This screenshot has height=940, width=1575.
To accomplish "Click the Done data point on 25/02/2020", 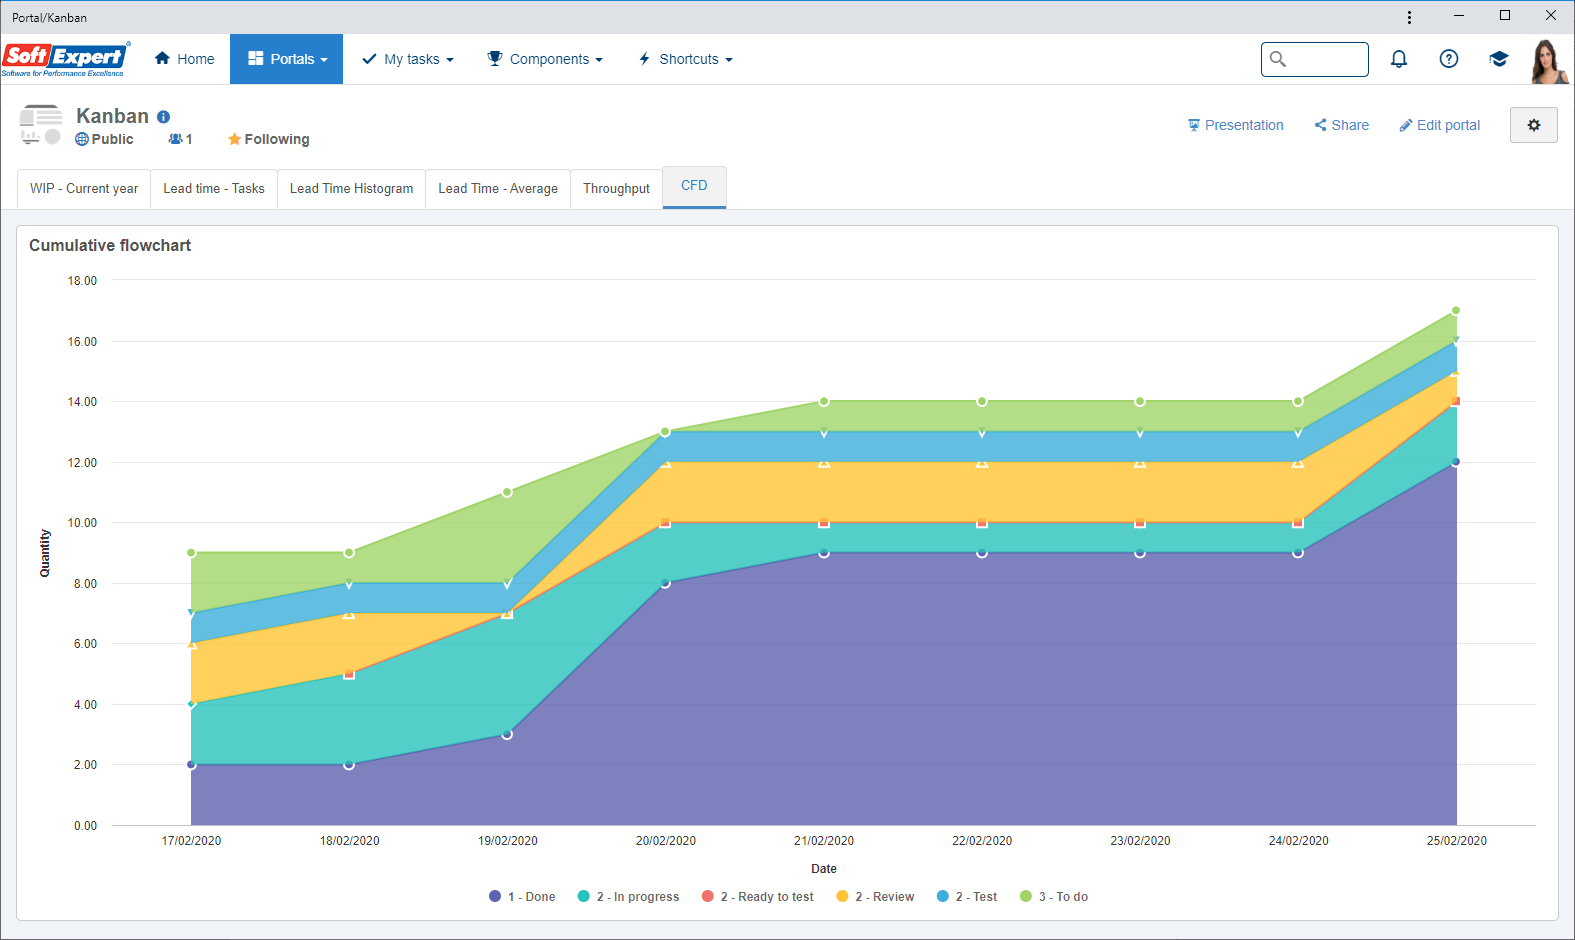I will point(1456,462).
